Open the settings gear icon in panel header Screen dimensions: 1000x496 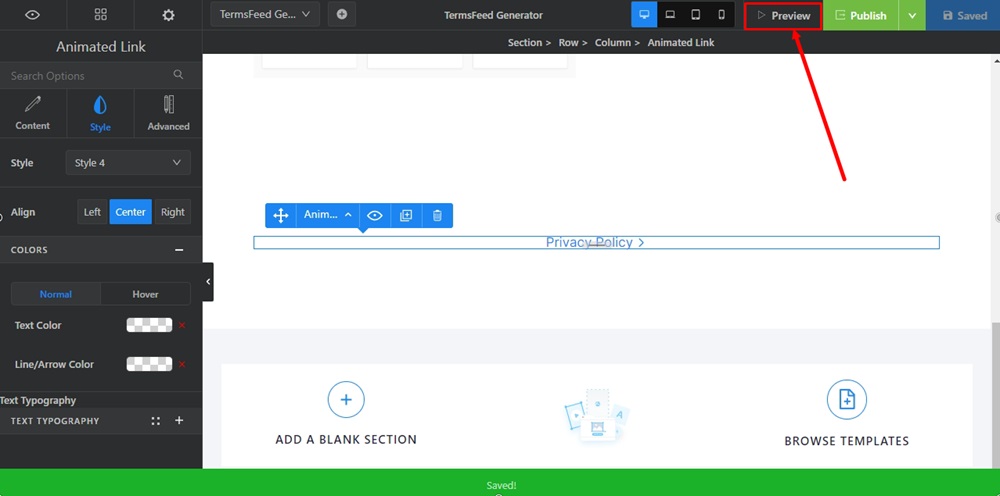point(168,15)
